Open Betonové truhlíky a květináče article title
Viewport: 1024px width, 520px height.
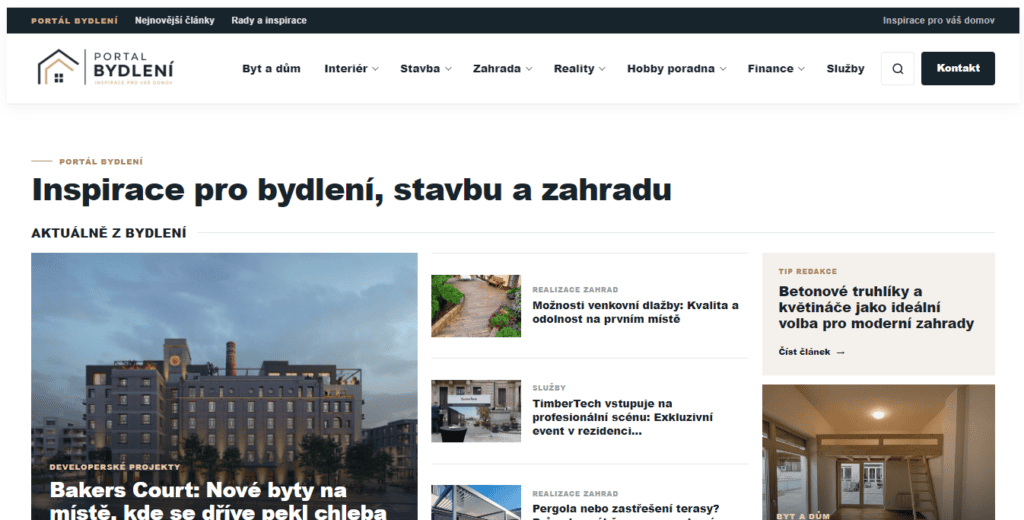876,307
